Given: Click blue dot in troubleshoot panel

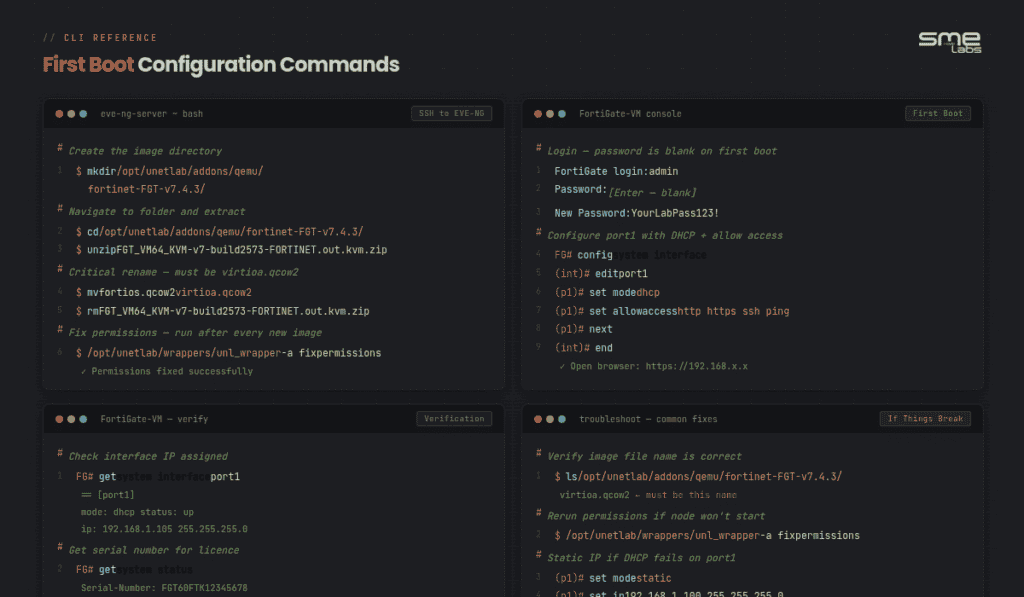Looking at the screenshot, I should pyautogui.click(x=562, y=419).
